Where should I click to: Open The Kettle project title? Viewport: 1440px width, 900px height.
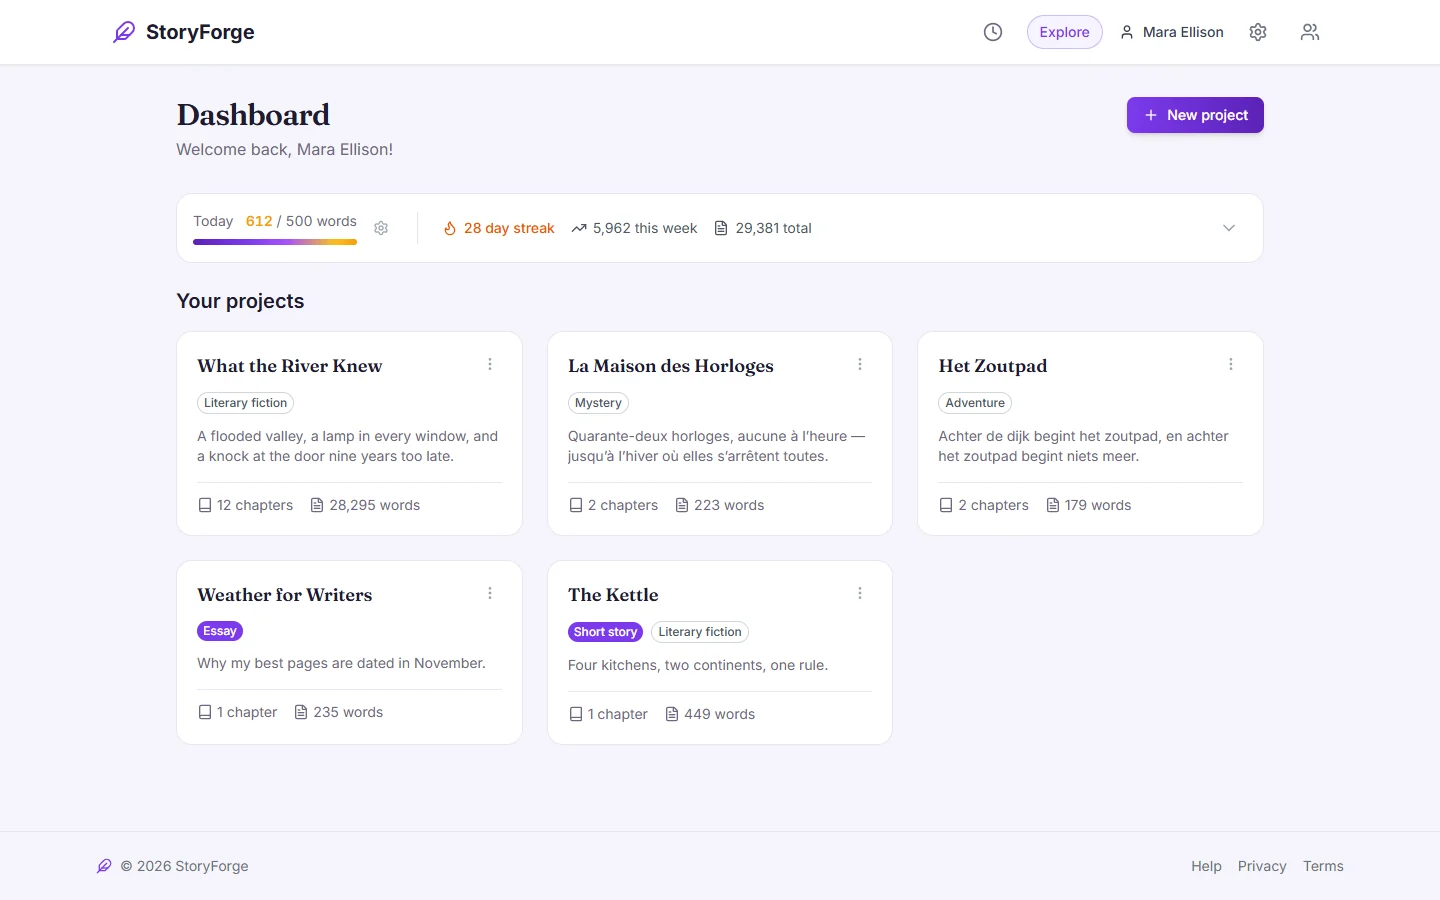click(613, 595)
